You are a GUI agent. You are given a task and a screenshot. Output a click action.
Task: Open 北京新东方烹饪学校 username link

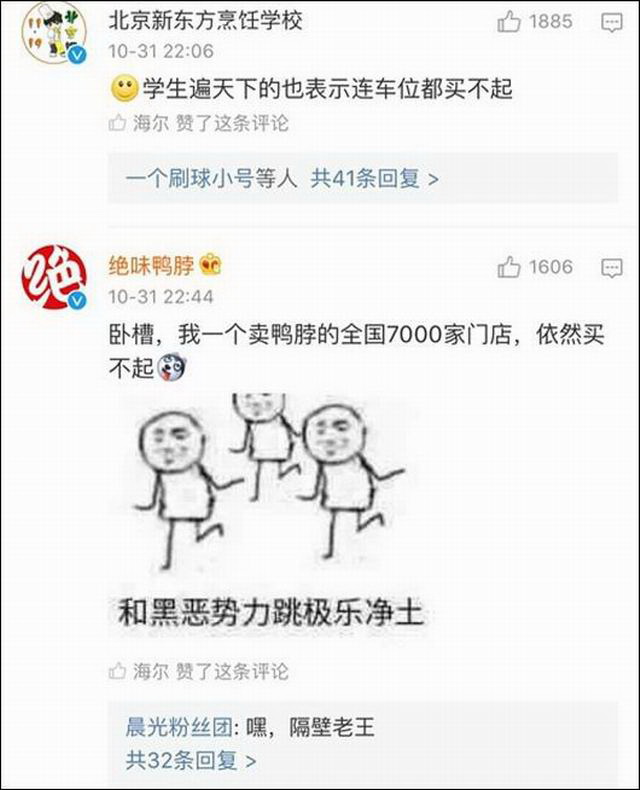206,21
